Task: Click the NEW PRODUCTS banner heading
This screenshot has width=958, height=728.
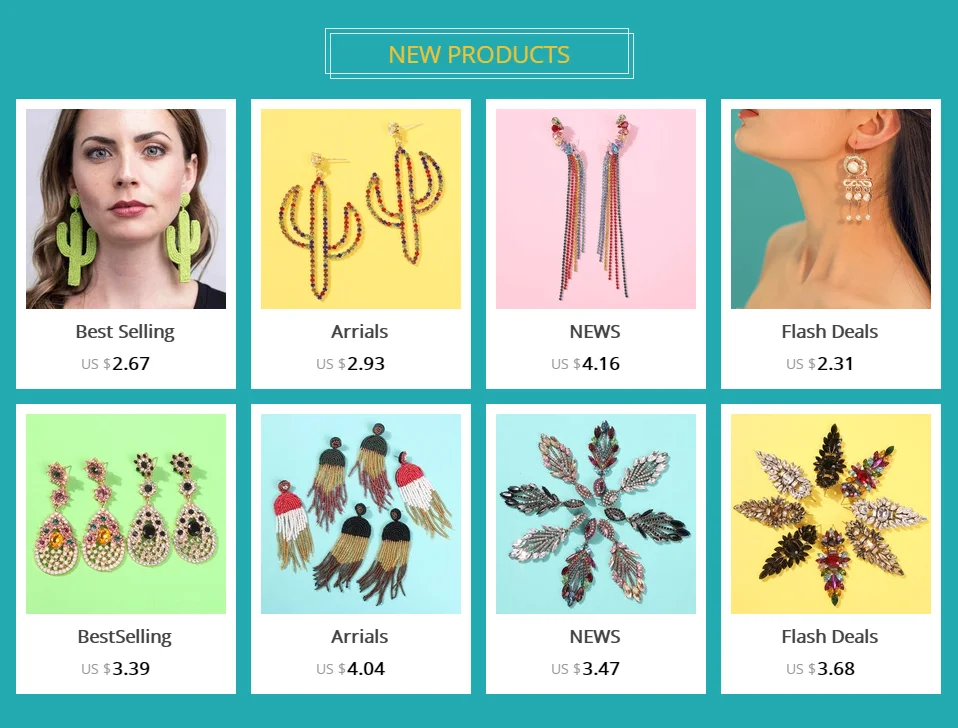Action: click(479, 54)
